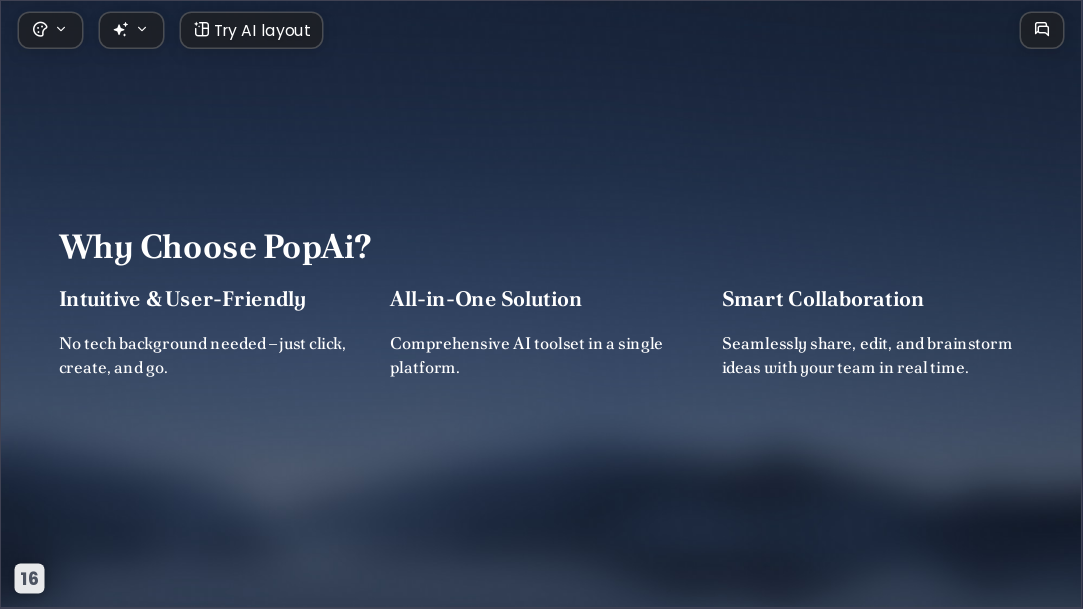
Task: Open the AI sparkle tools dropdown
Action: tap(131, 30)
